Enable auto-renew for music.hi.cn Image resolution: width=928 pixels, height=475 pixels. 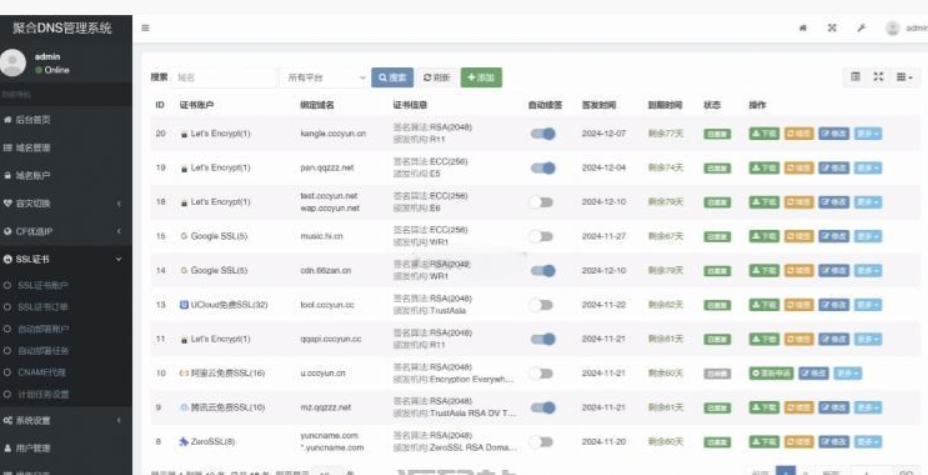(x=541, y=237)
